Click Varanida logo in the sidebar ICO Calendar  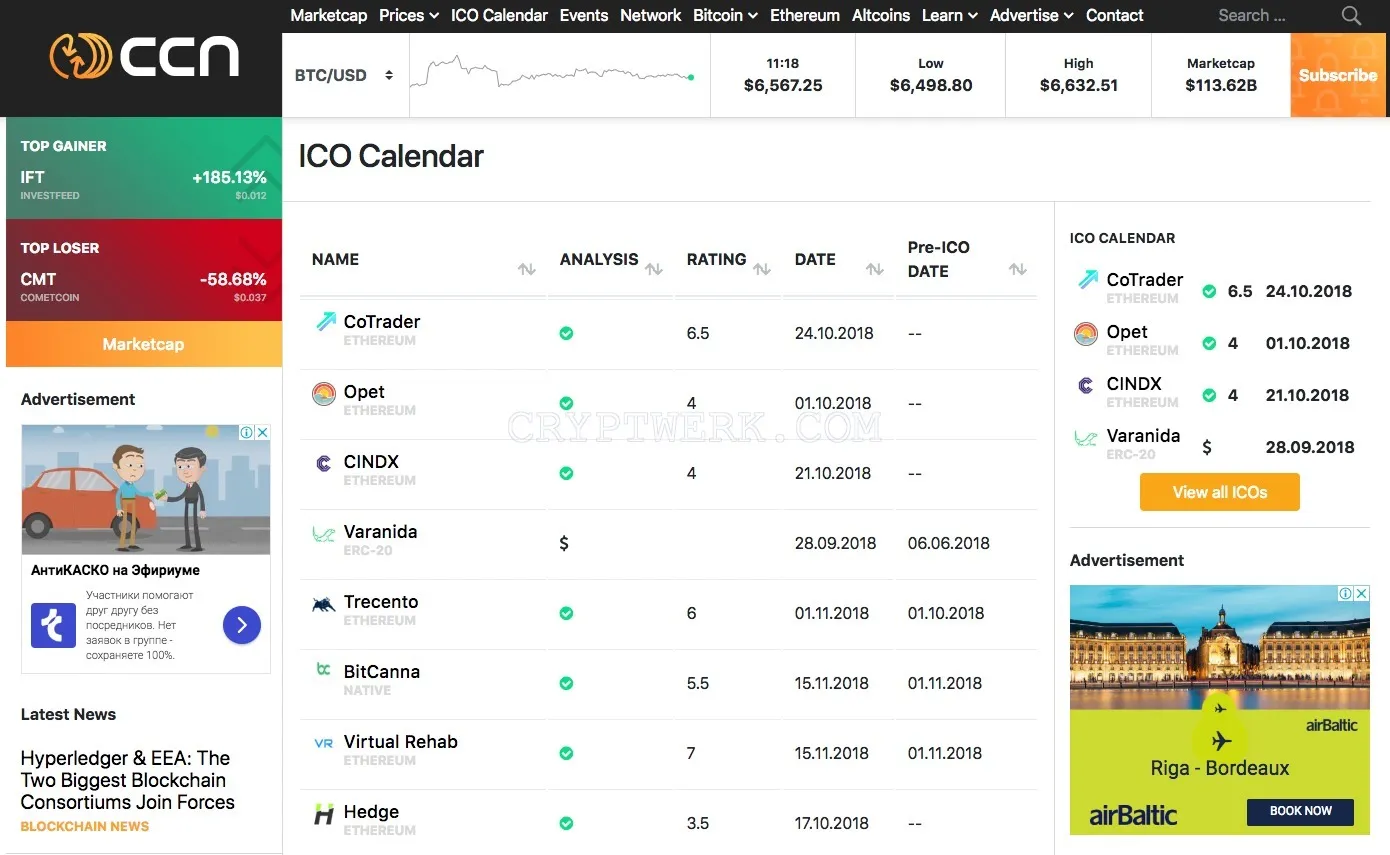[x=1086, y=437]
